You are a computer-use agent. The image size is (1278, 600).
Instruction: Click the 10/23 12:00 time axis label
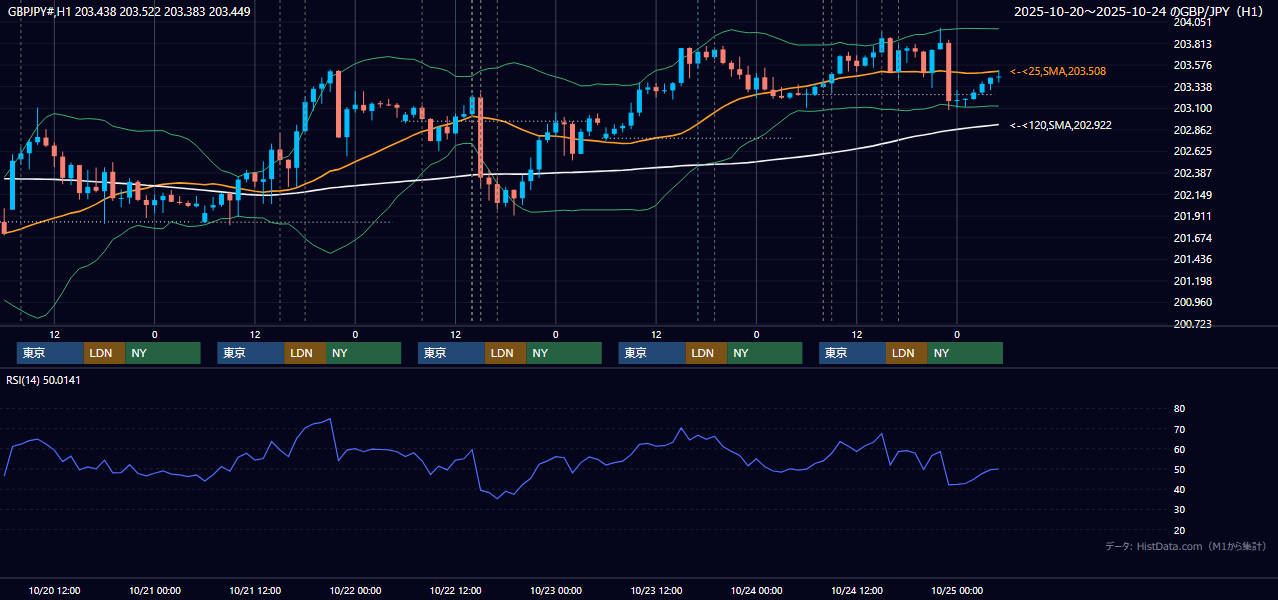click(656, 591)
